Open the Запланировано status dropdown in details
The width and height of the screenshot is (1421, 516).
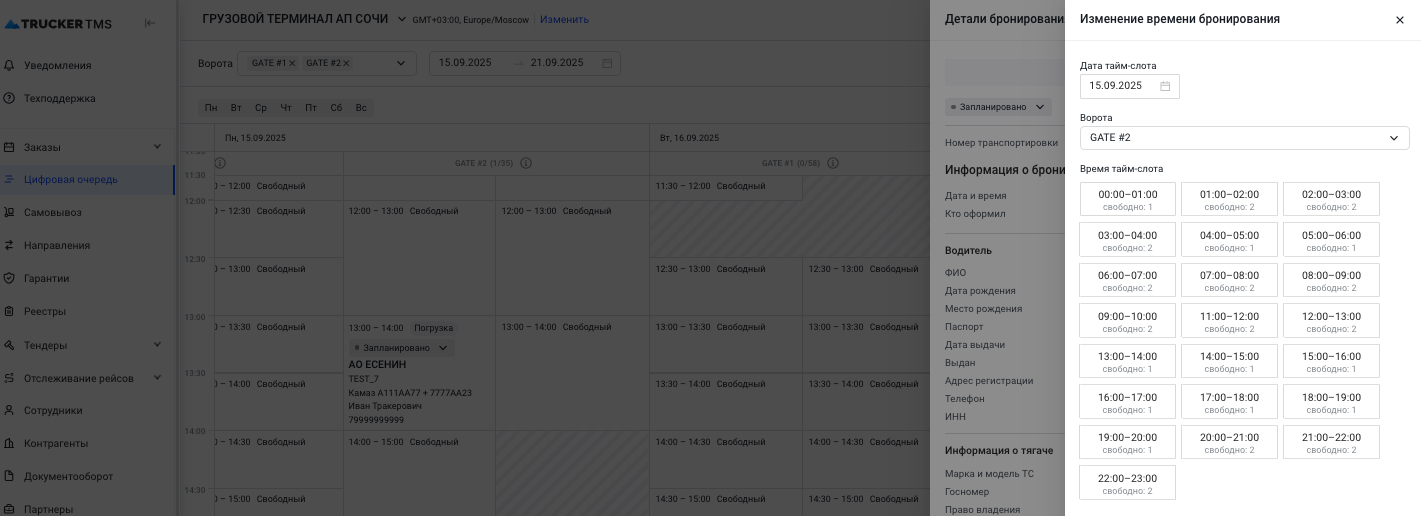click(997, 107)
